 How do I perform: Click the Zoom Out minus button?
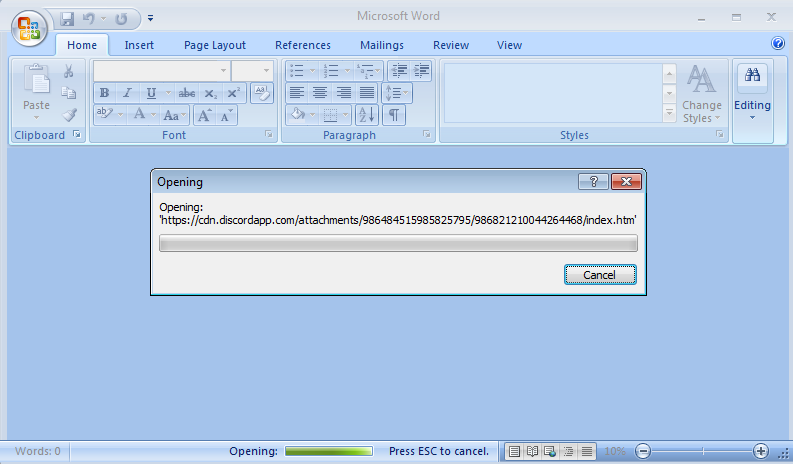643,451
